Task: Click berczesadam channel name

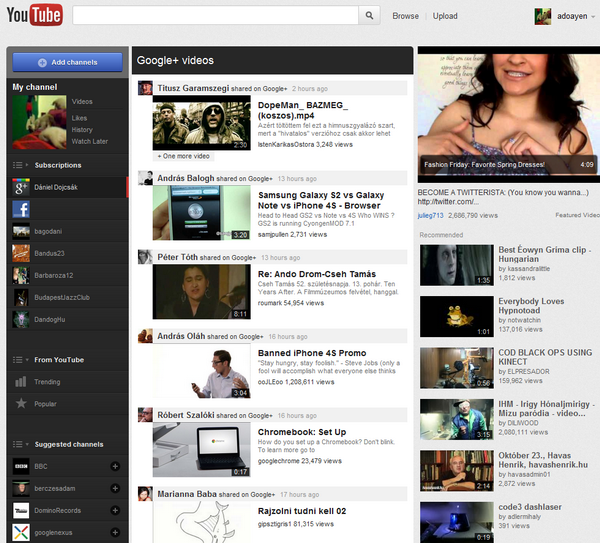Action: pos(55,489)
